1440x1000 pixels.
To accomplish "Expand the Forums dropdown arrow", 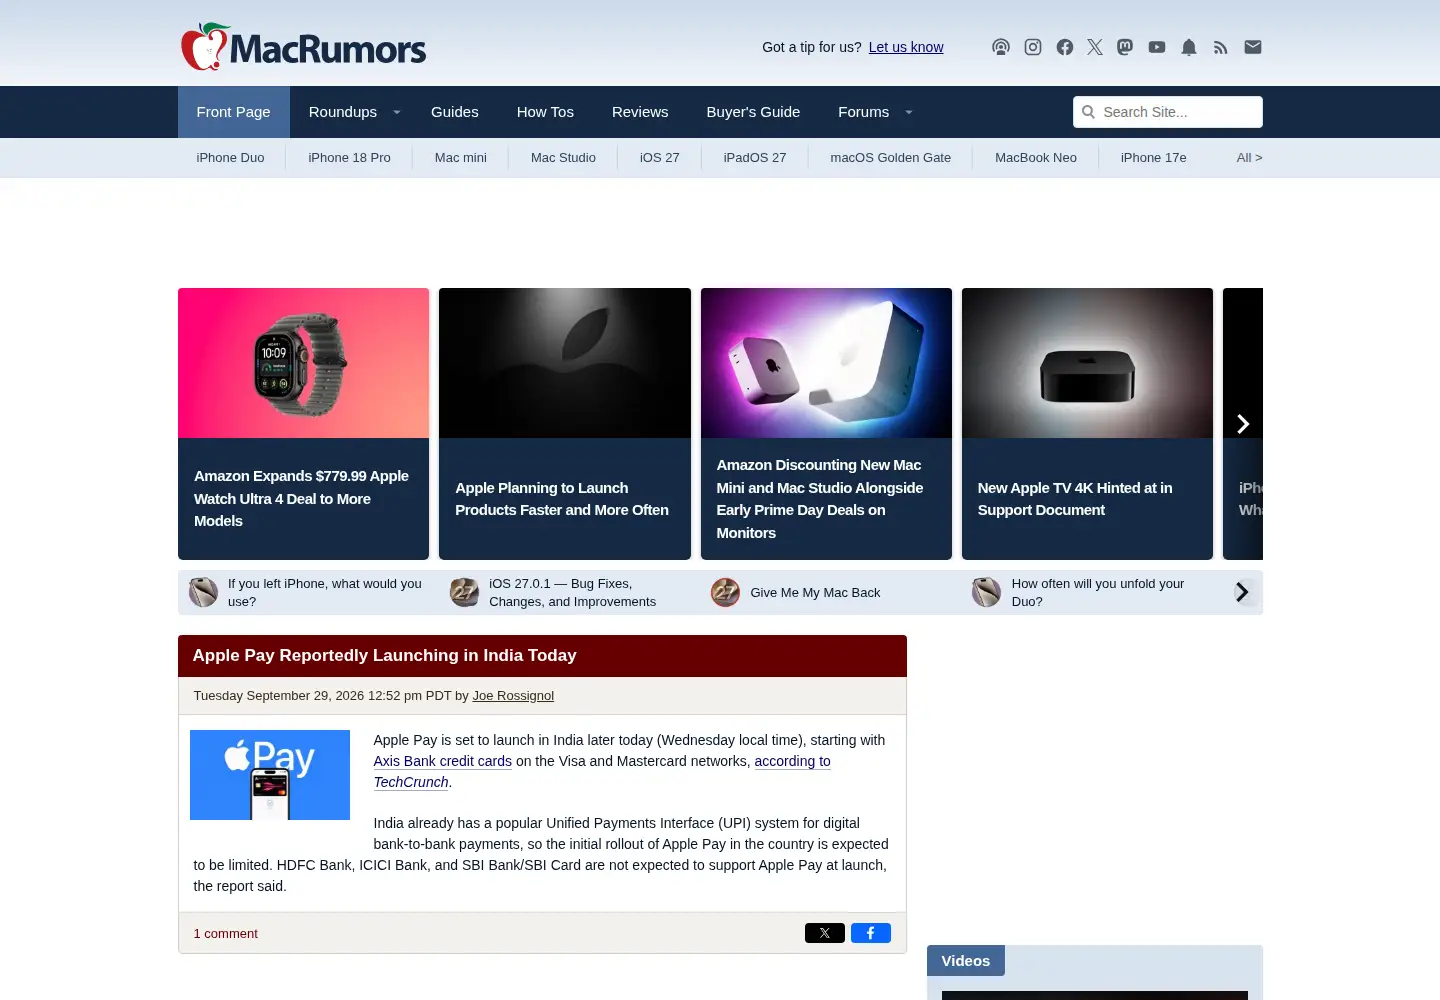I will [909, 112].
